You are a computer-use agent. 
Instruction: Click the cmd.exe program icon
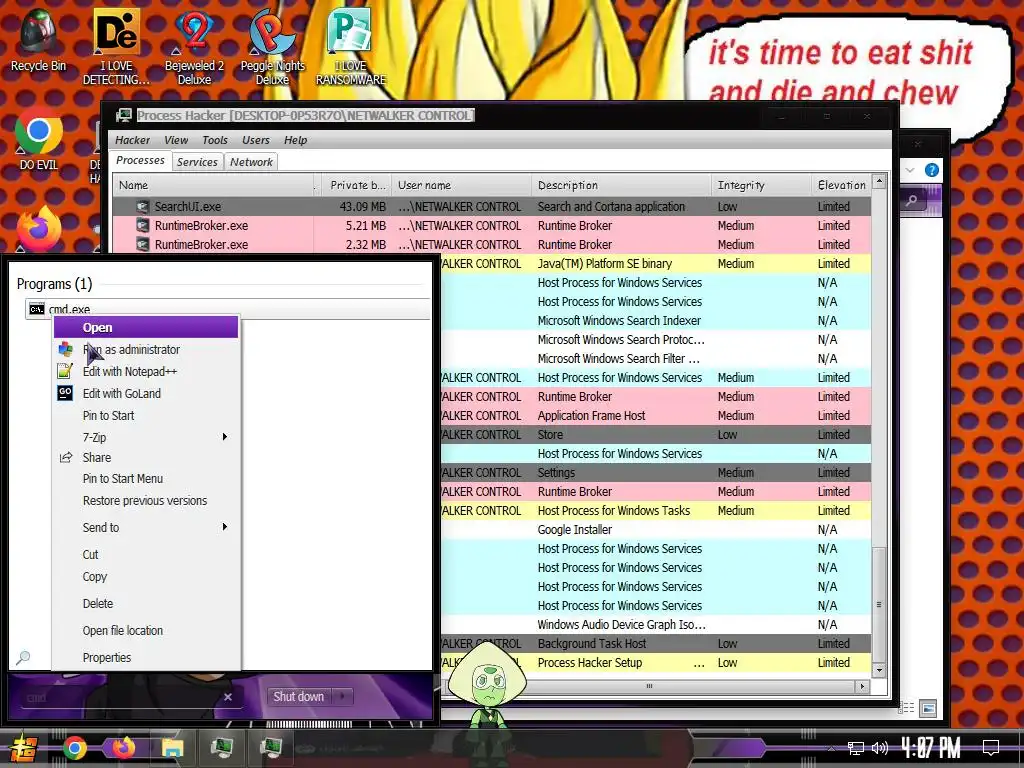[37, 309]
